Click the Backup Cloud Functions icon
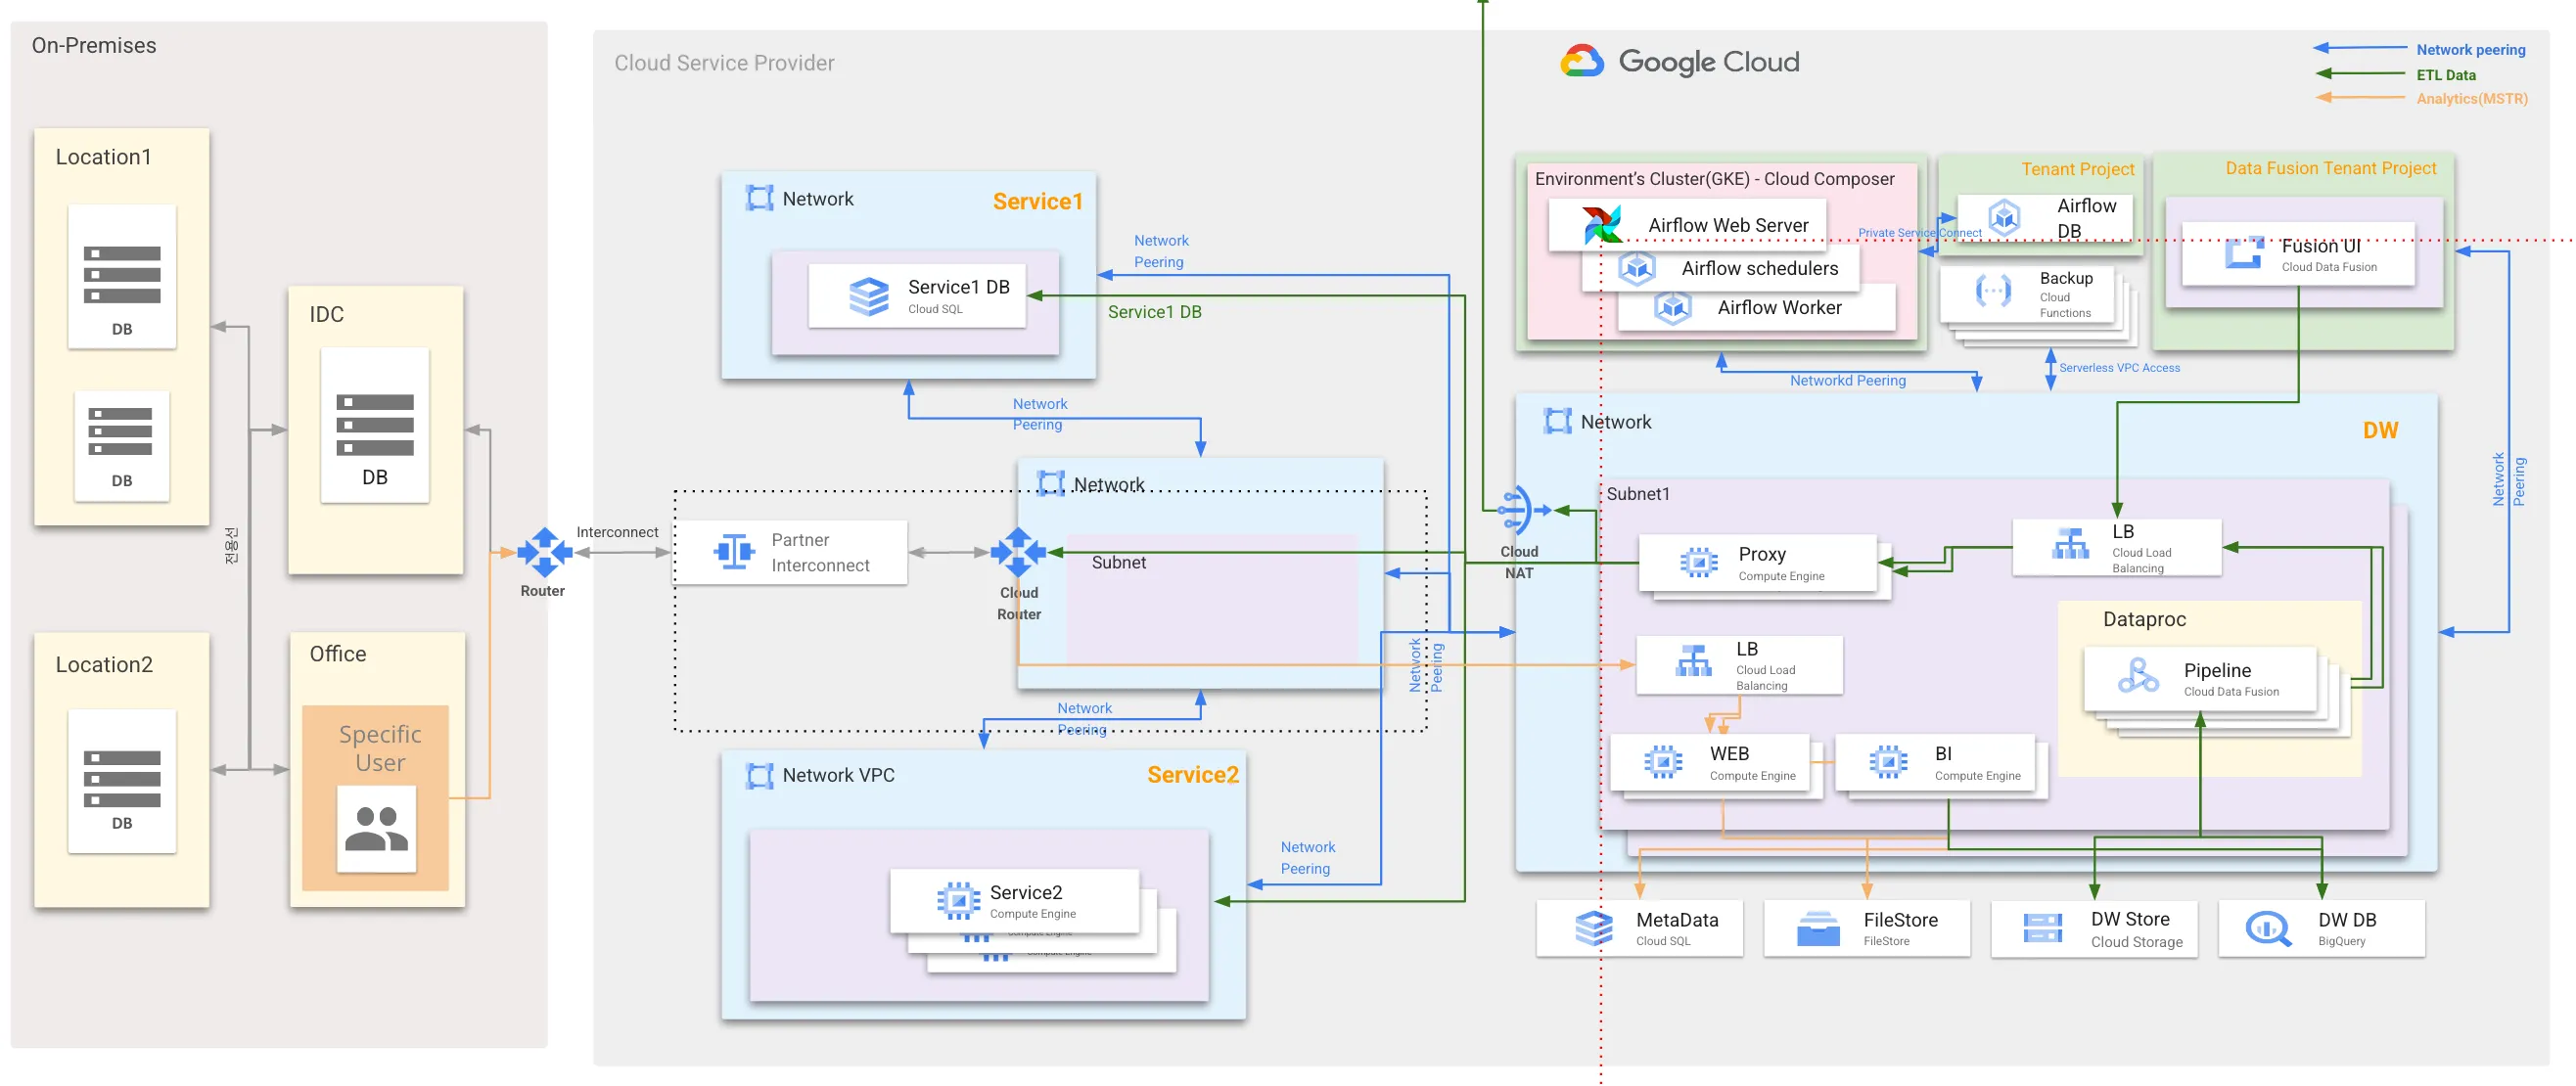The height and width of the screenshot is (1086, 2576). click(1993, 291)
